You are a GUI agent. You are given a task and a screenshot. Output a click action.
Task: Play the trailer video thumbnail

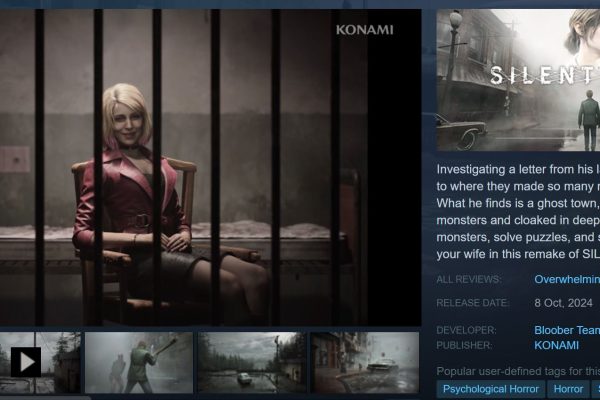coord(40,362)
